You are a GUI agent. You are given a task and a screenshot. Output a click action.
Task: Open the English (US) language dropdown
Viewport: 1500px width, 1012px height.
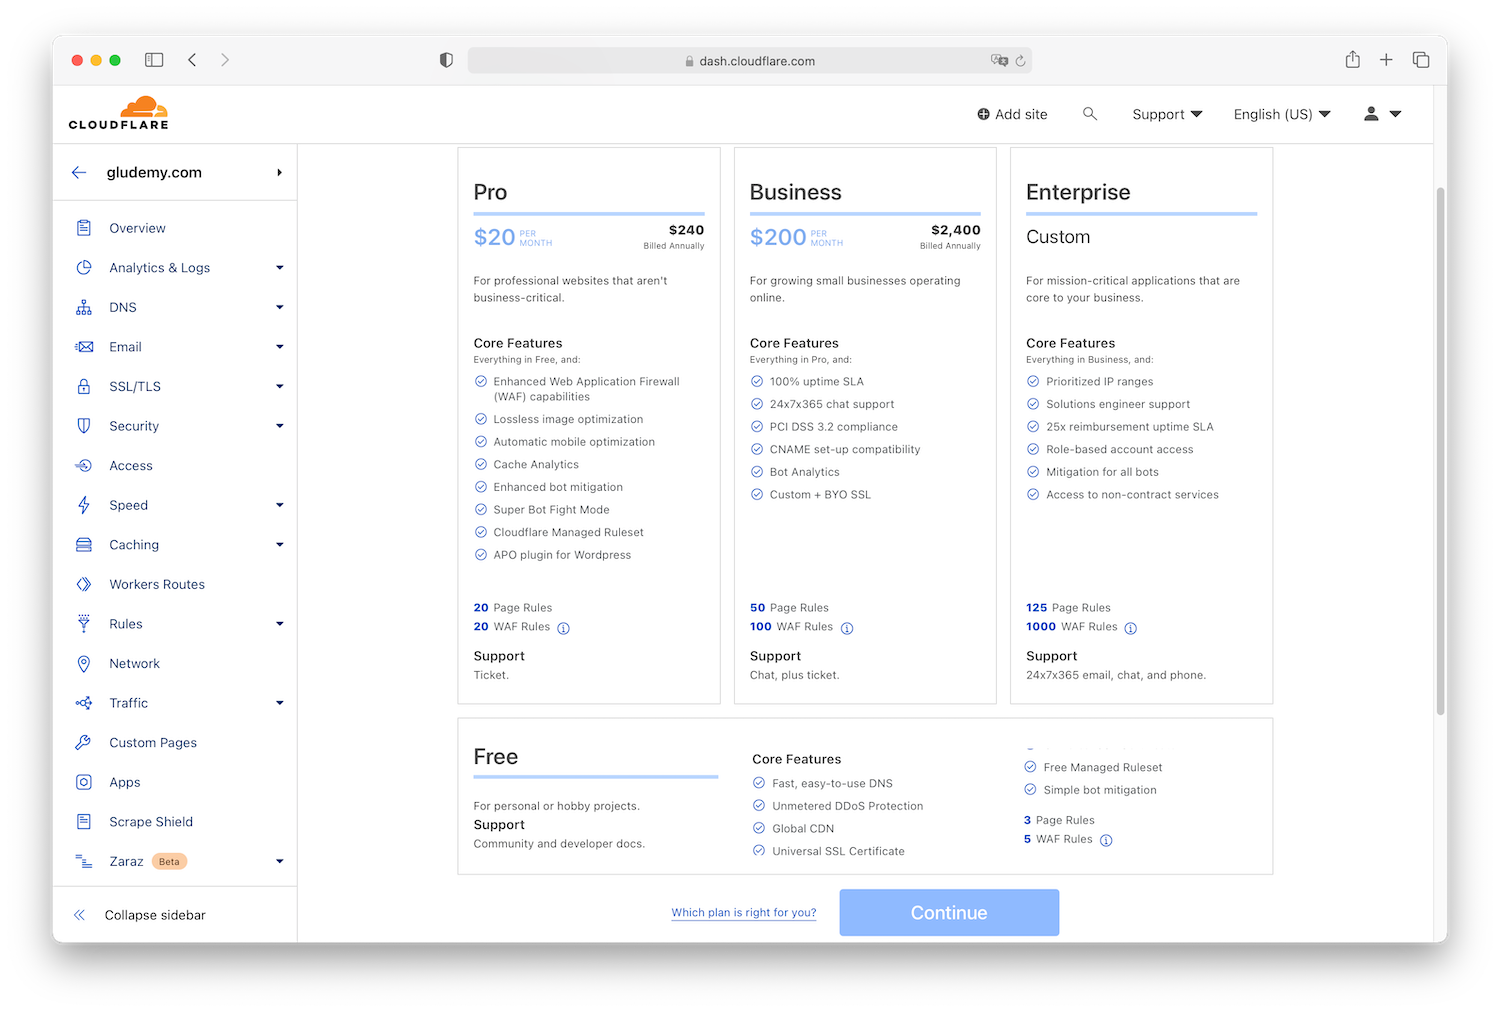point(1282,114)
